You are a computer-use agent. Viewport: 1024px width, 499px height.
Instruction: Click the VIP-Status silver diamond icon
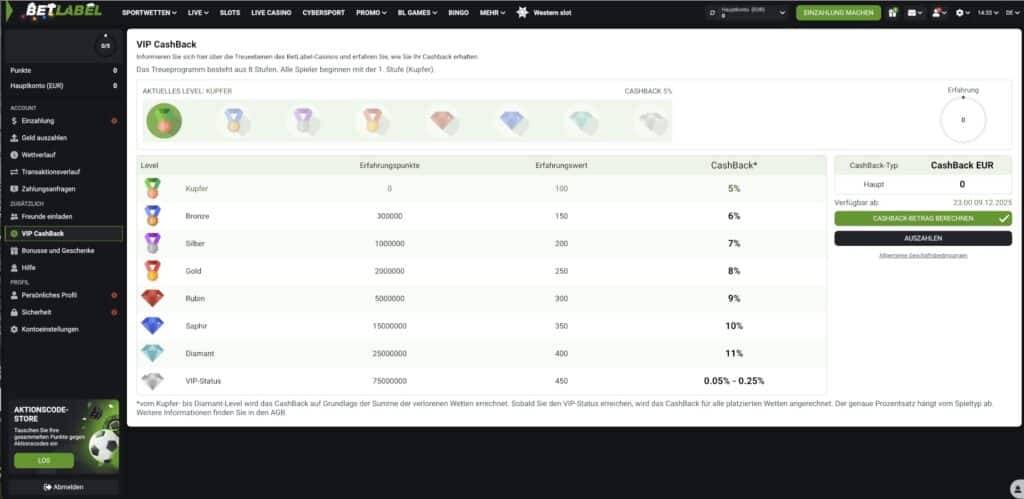[152, 381]
